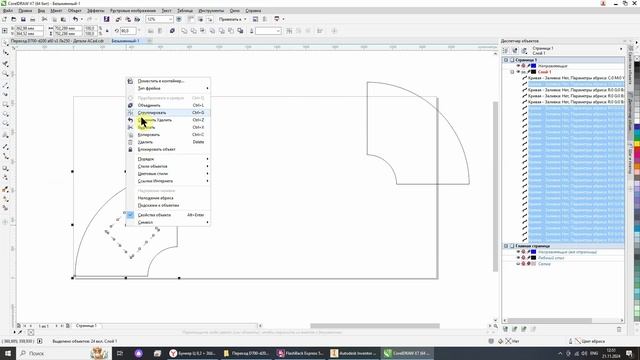Image resolution: width=640 pixels, height=360 pixels.
Task: Click the mirror horizontally icon on the property bar
Action: pos(151,31)
